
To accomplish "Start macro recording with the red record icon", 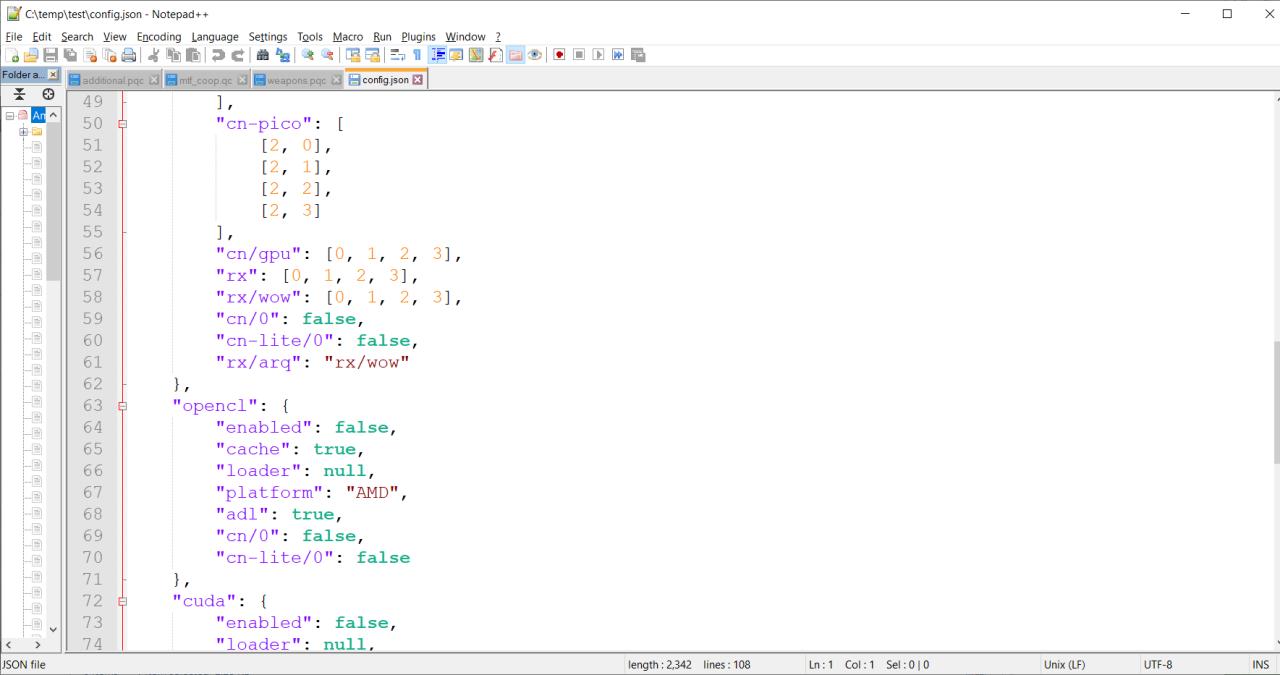I will point(559,55).
